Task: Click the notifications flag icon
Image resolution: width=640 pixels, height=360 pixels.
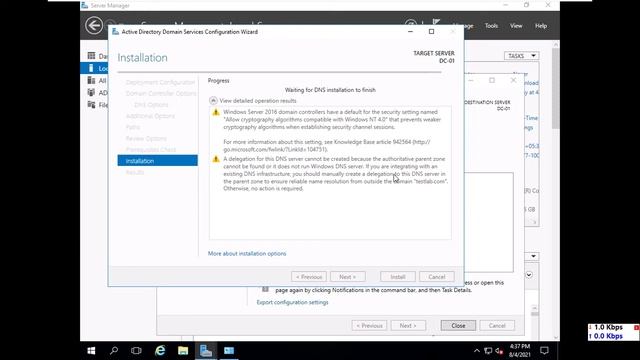Action: [x=437, y=22]
